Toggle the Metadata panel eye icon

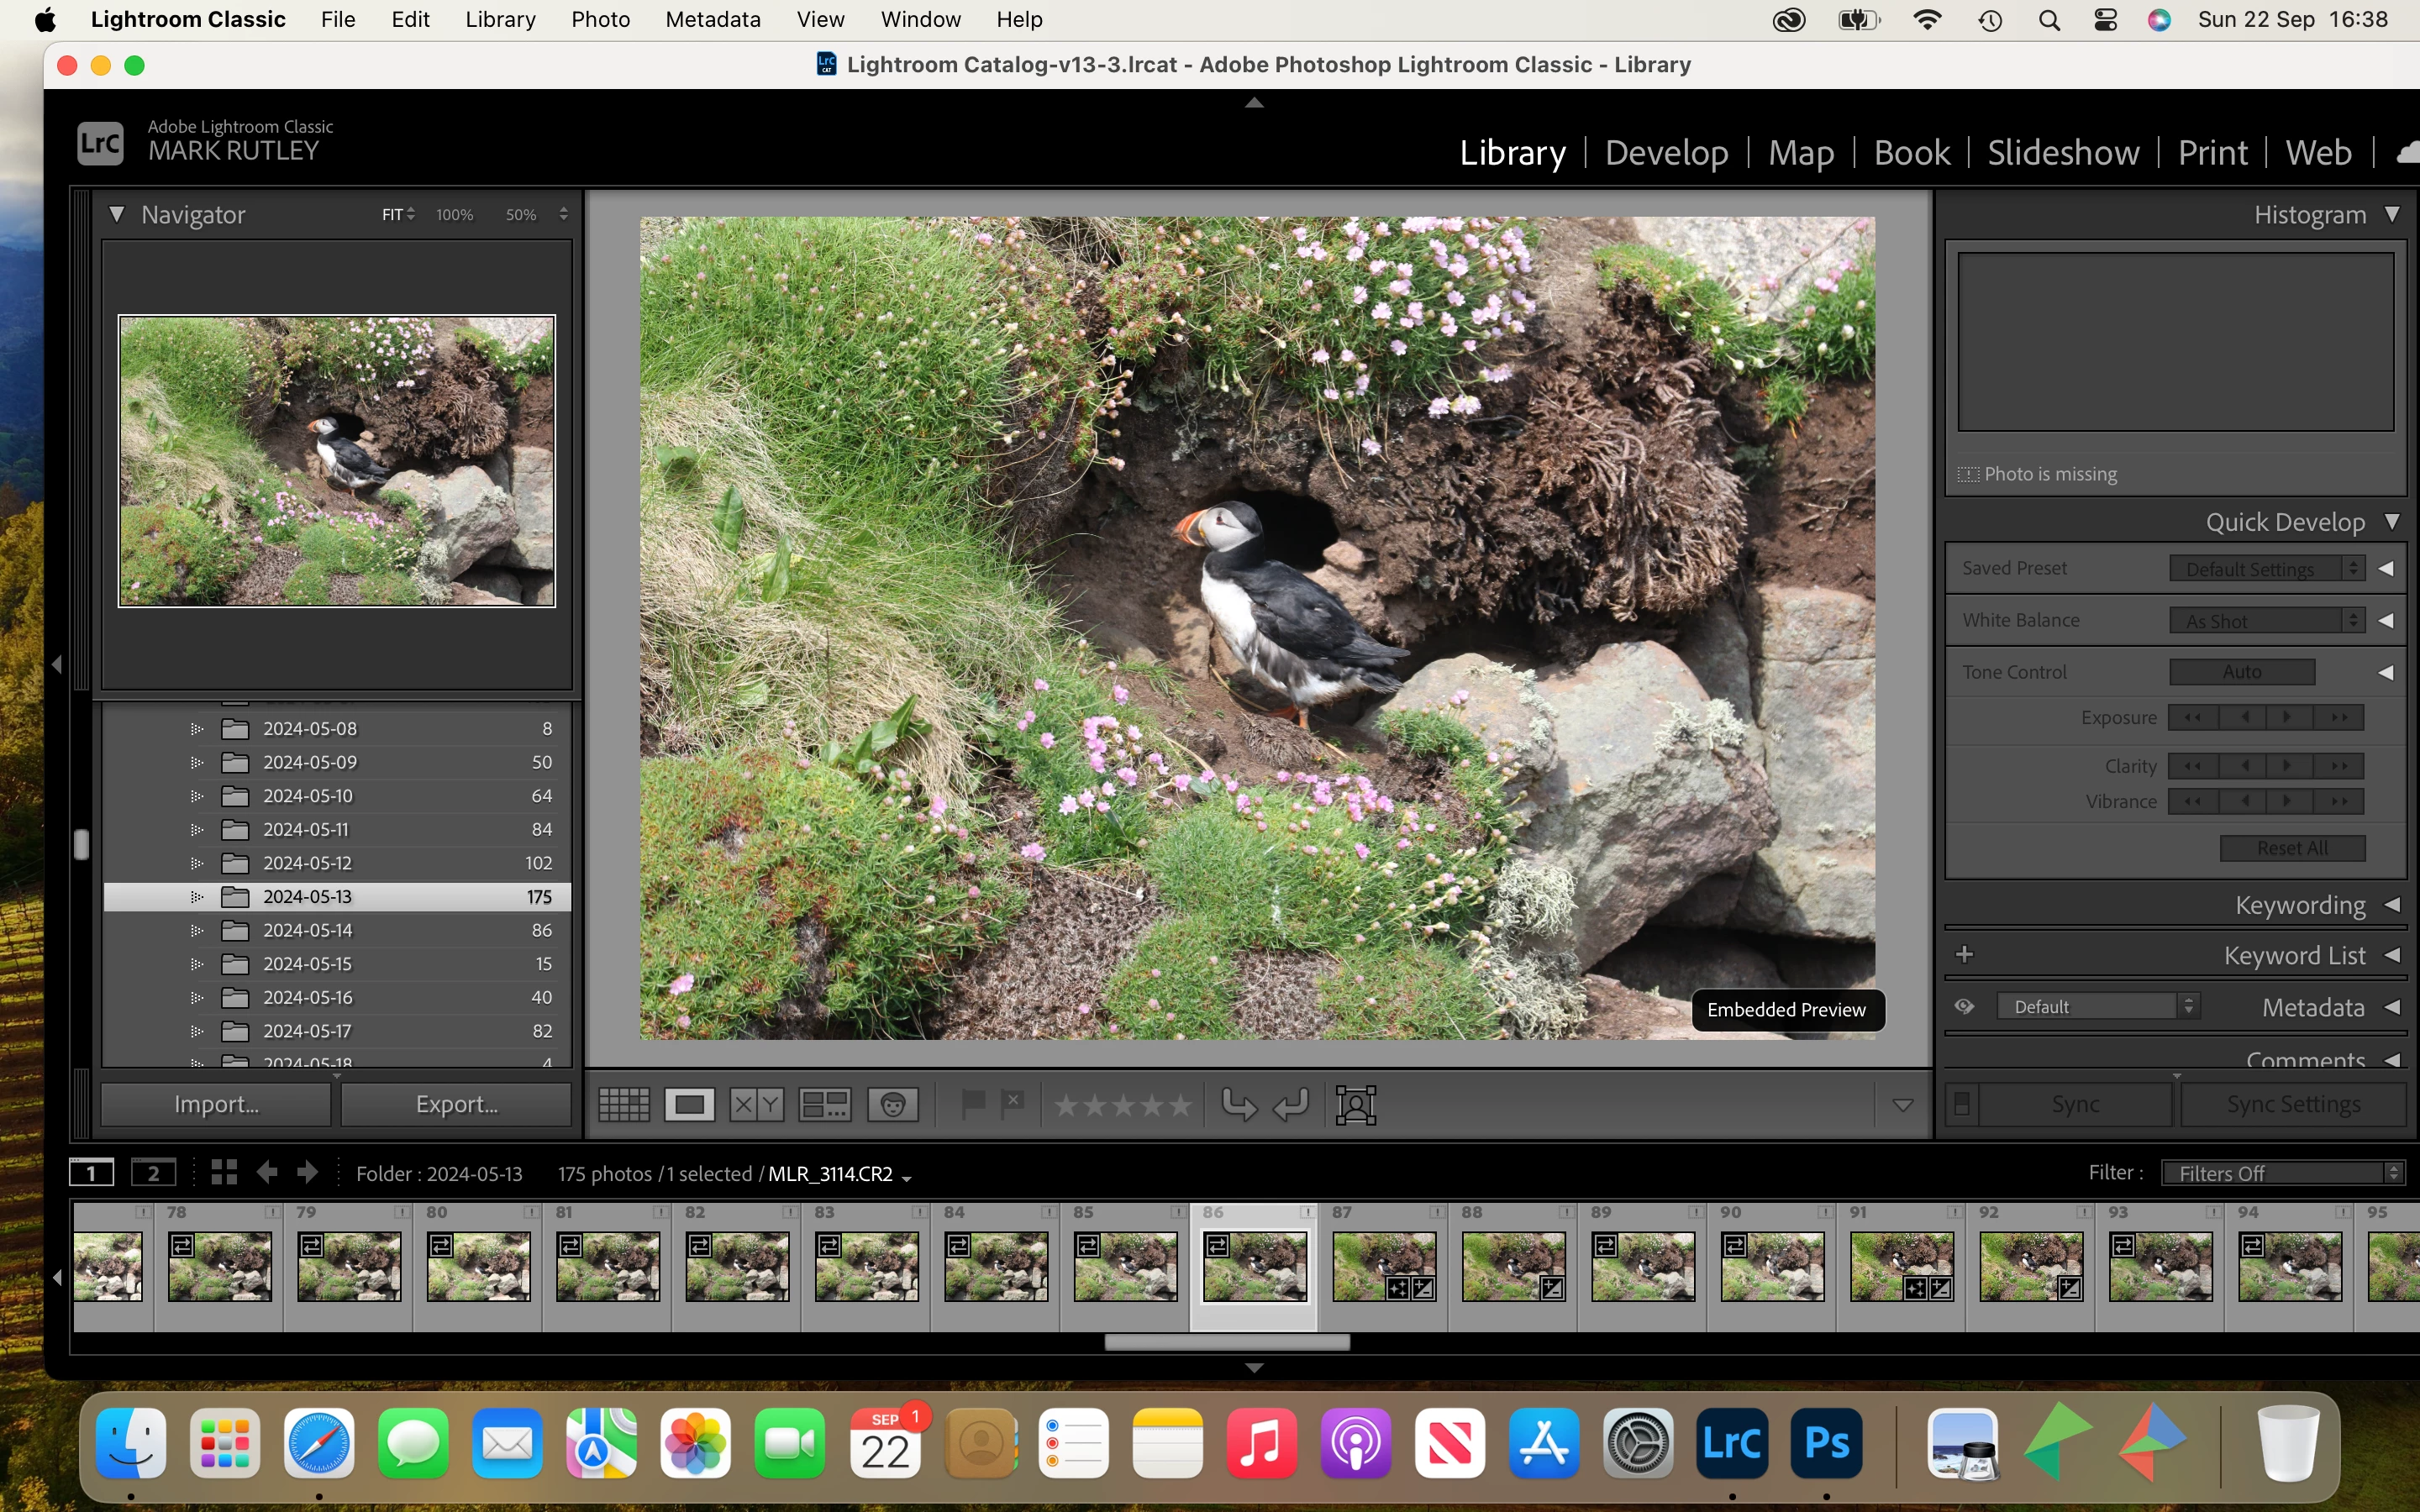click(x=1964, y=1007)
